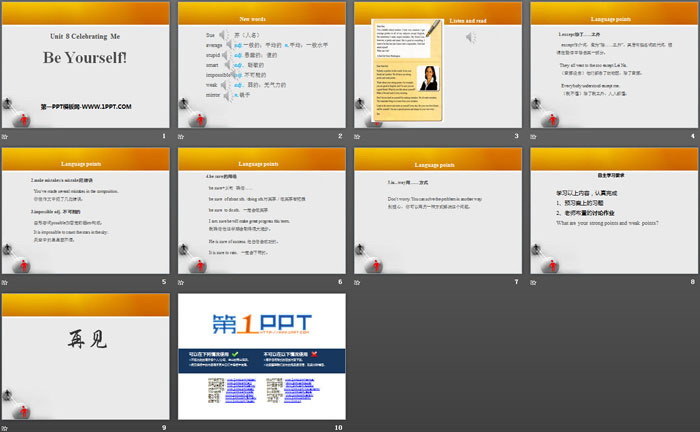Preview the transition star under slide 5
Image resolution: width=700 pixels, height=432 pixels.
6,282
